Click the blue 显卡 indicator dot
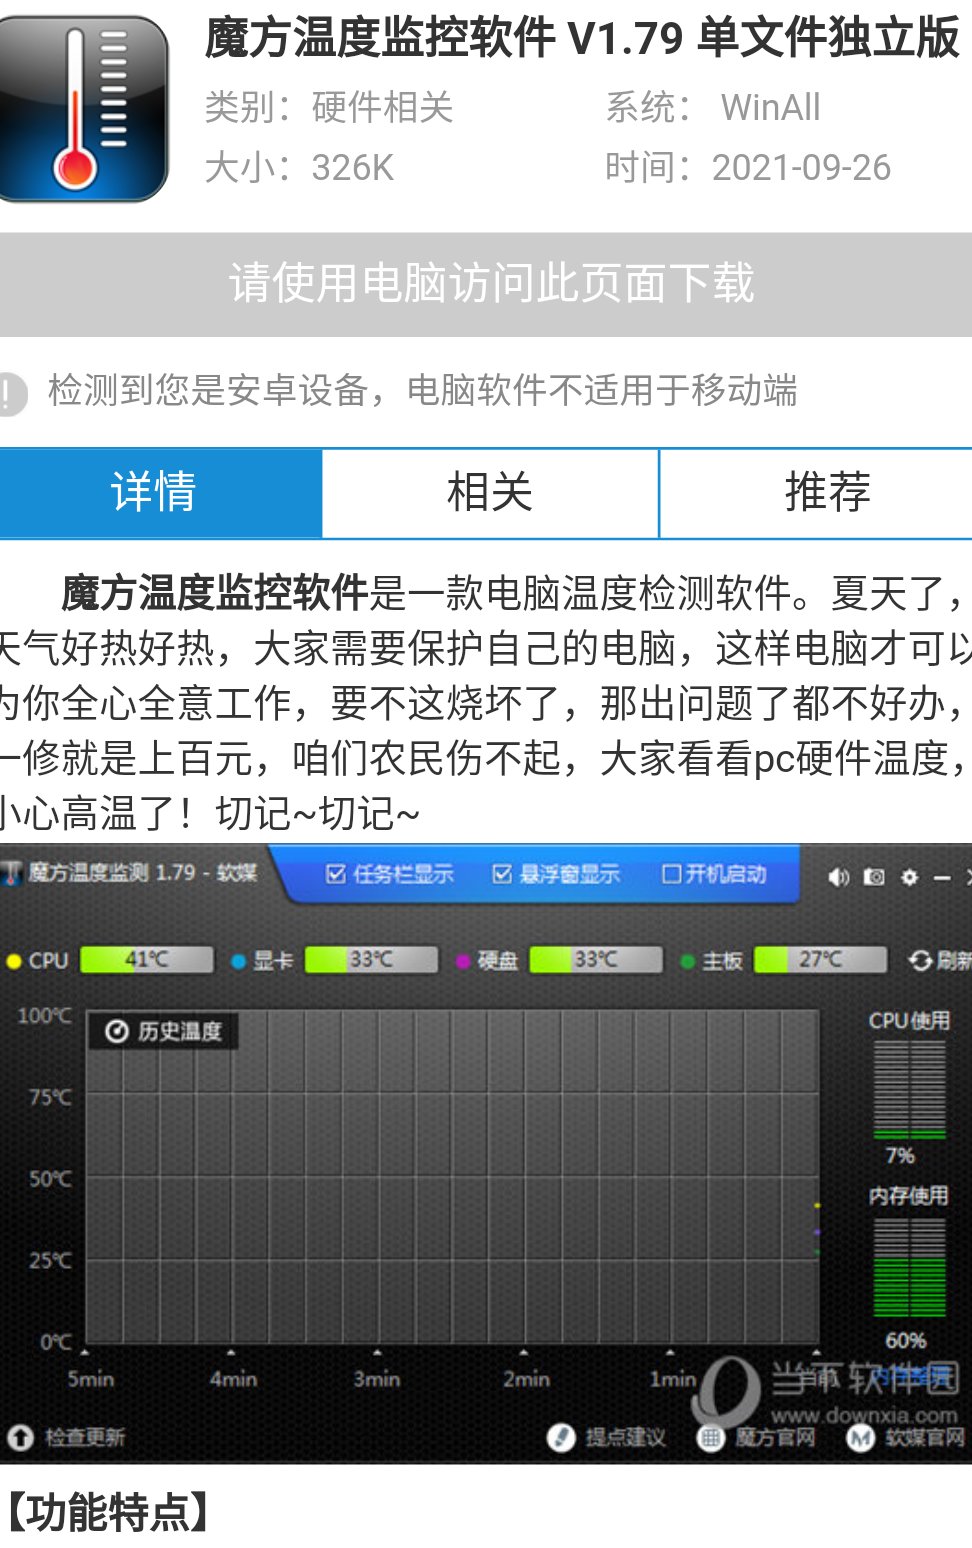 pyautogui.click(x=238, y=961)
